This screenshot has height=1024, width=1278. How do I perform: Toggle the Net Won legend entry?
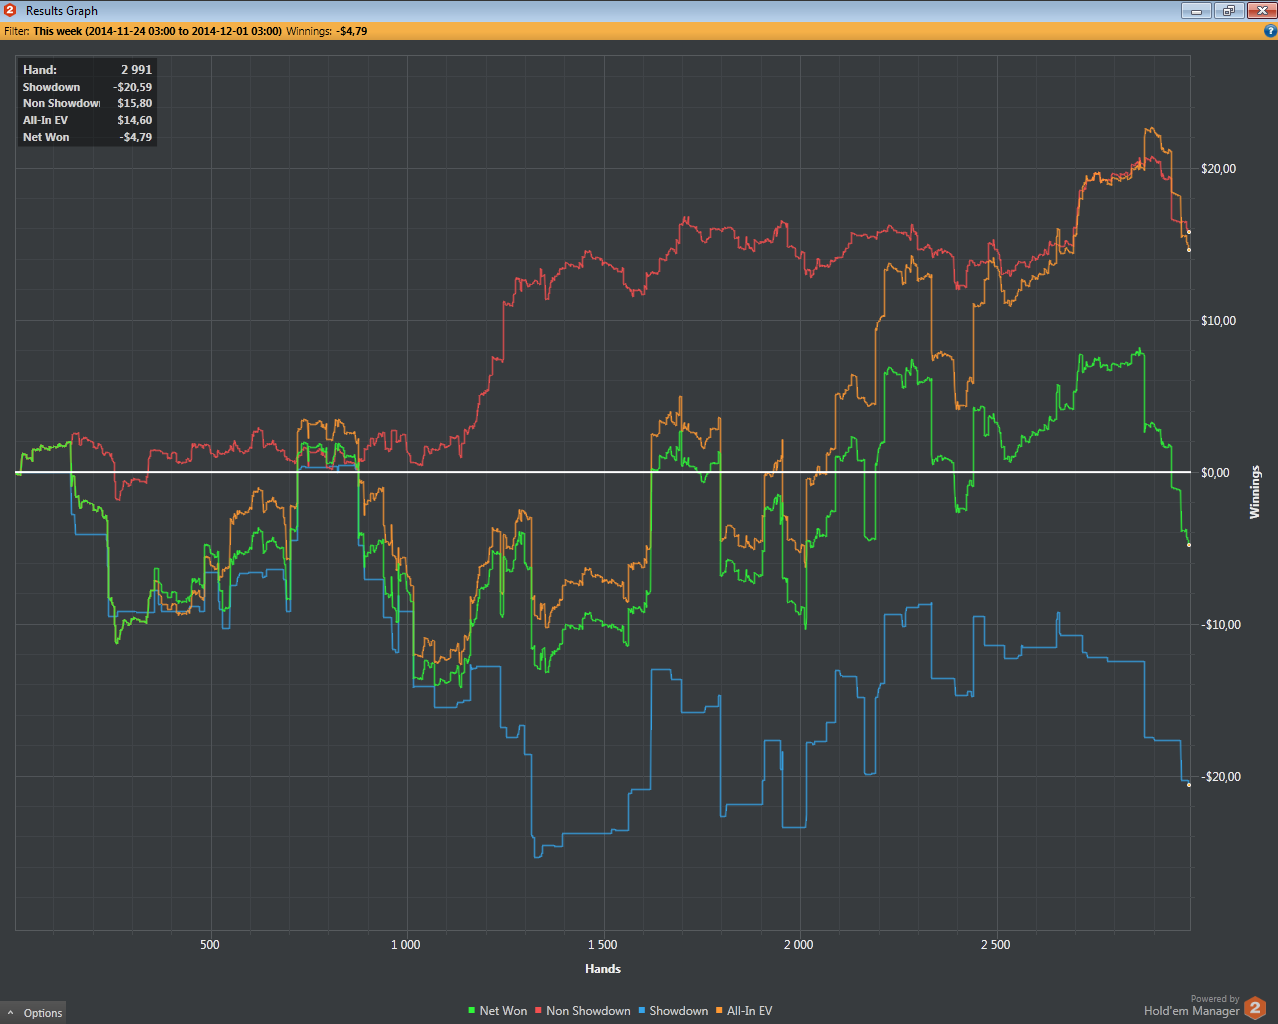[x=498, y=1011]
